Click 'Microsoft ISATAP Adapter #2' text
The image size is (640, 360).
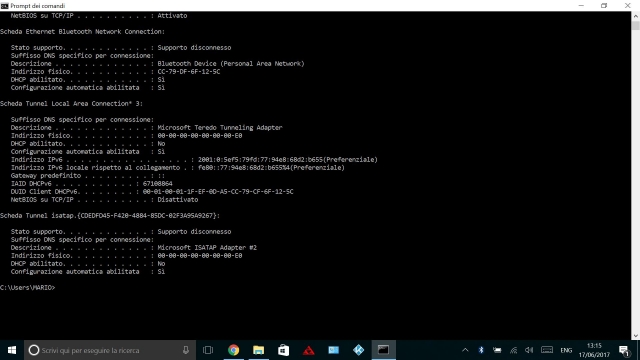(207, 247)
